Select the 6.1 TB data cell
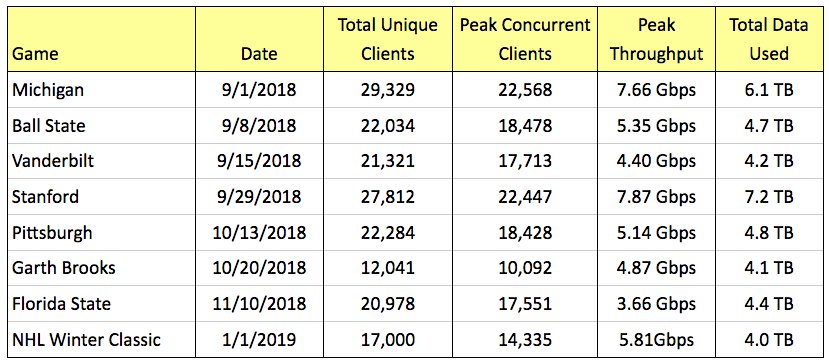 [x=769, y=90]
